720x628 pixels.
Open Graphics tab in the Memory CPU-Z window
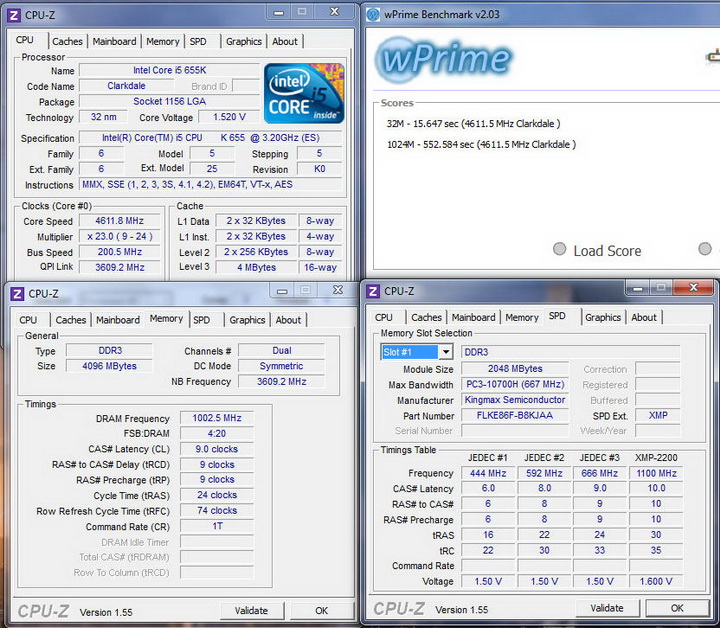pos(247,320)
